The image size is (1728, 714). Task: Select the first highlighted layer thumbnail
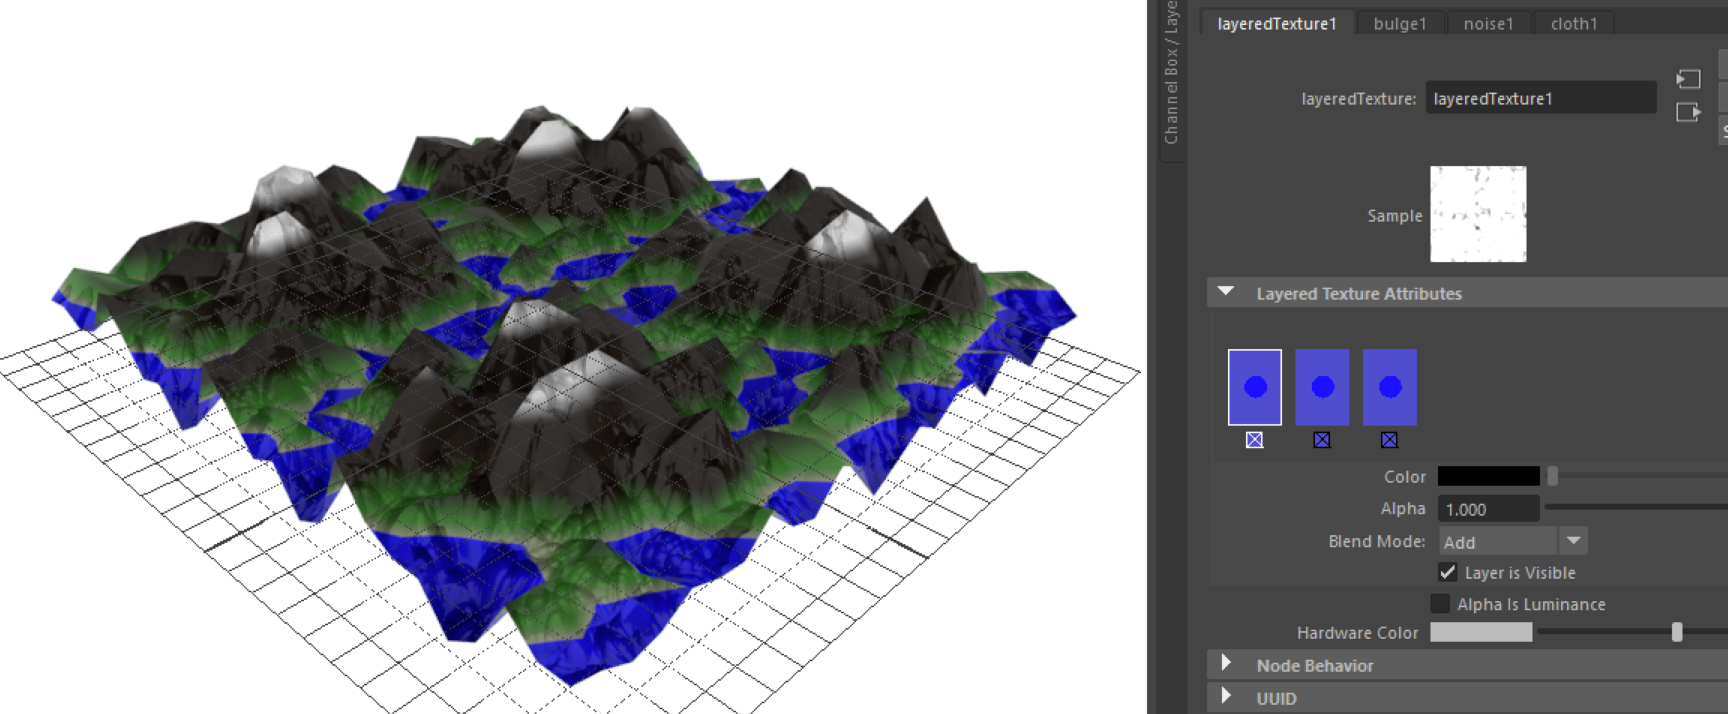click(x=1255, y=387)
